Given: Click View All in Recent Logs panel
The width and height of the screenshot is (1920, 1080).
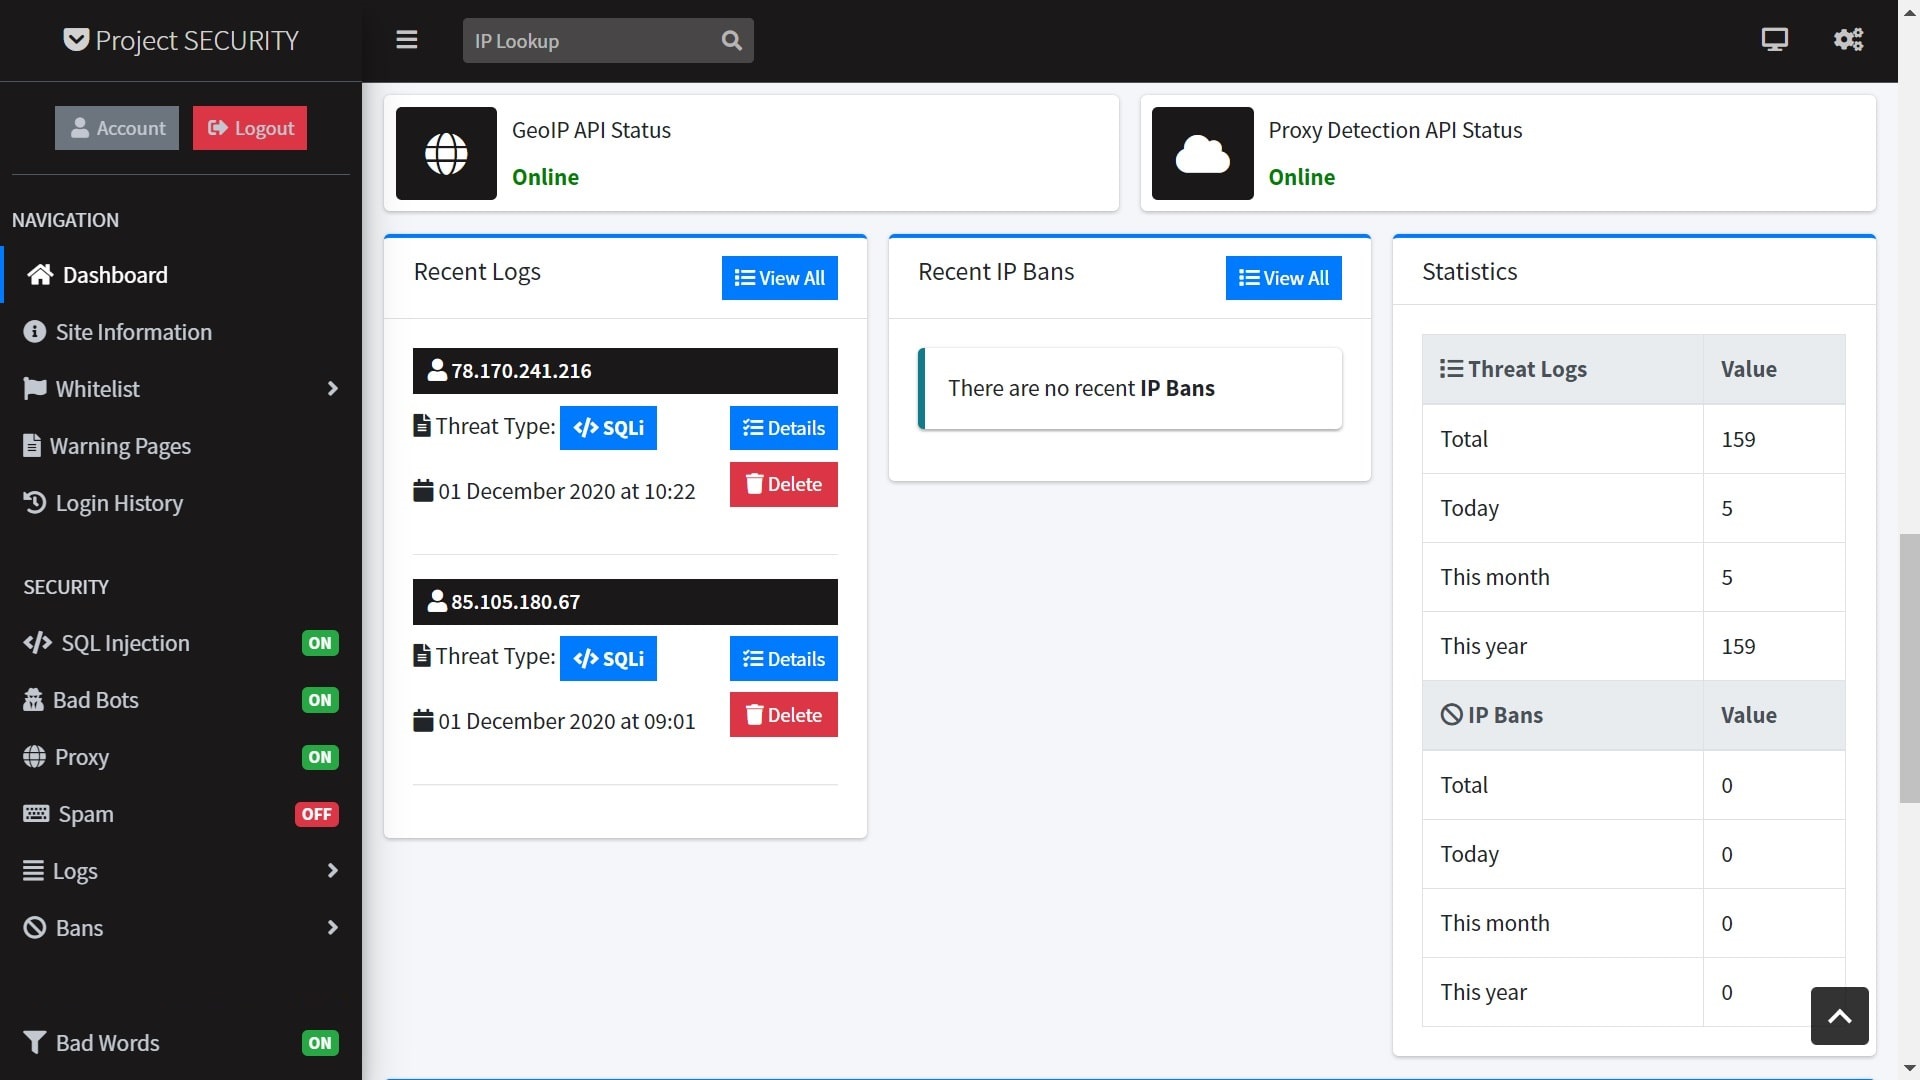Looking at the screenshot, I should point(779,278).
